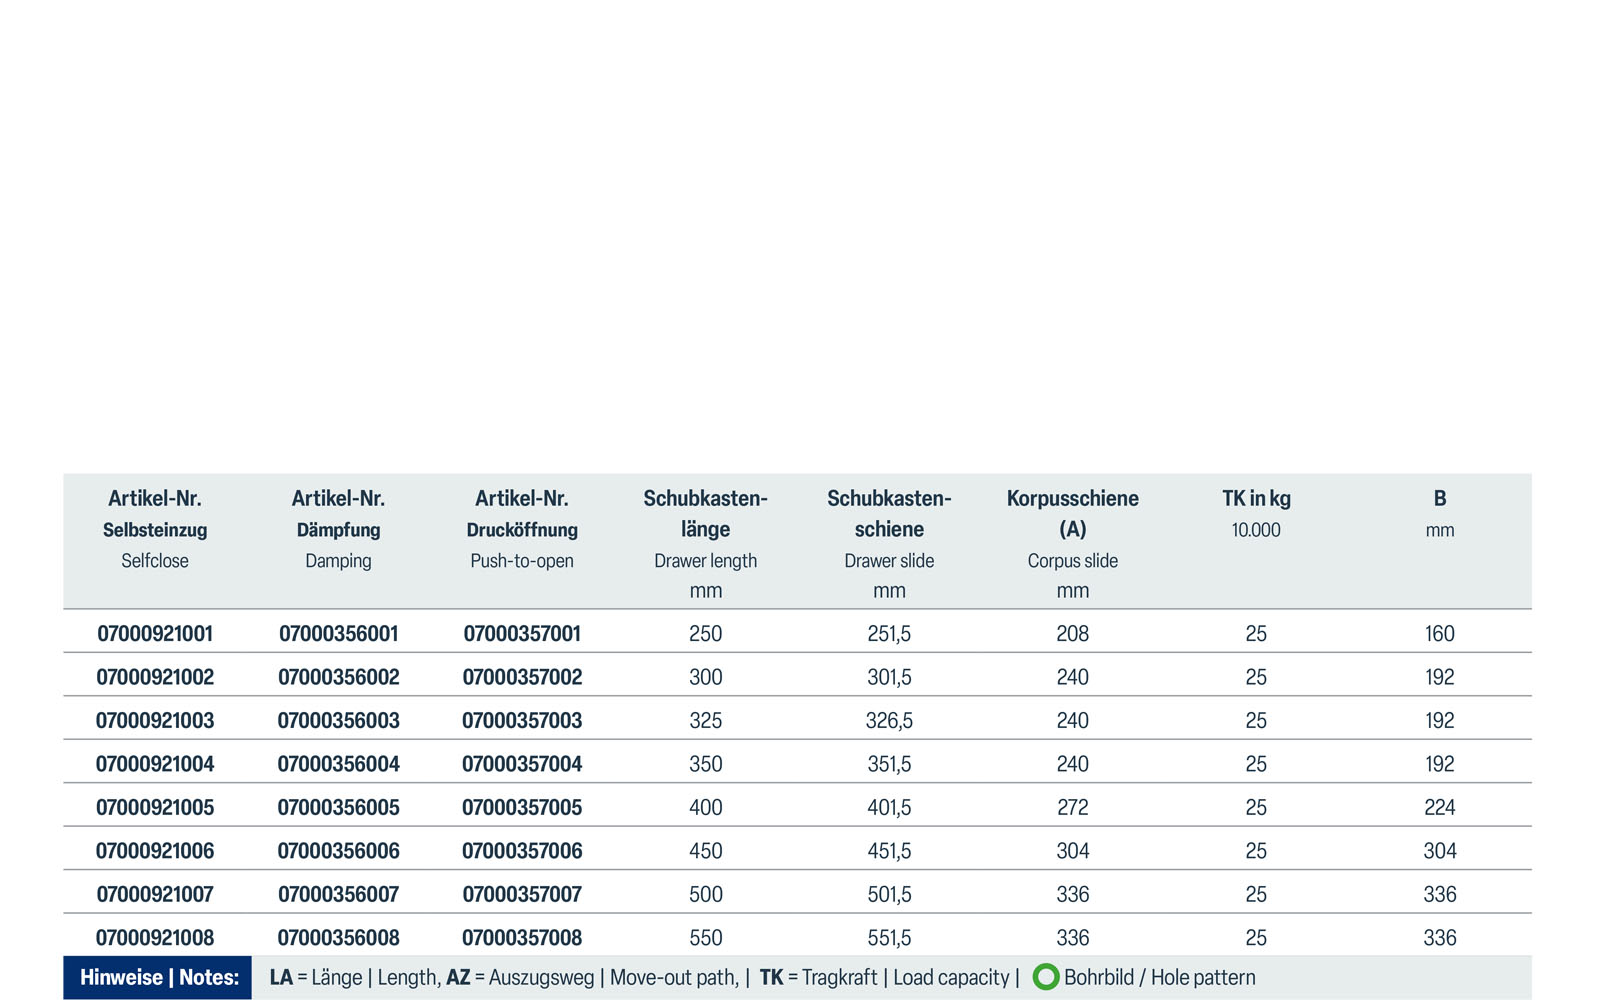Click the Hinweise | Notes label
The width and height of the screenshot is (1600, 1000).
[x=159, y=977]
